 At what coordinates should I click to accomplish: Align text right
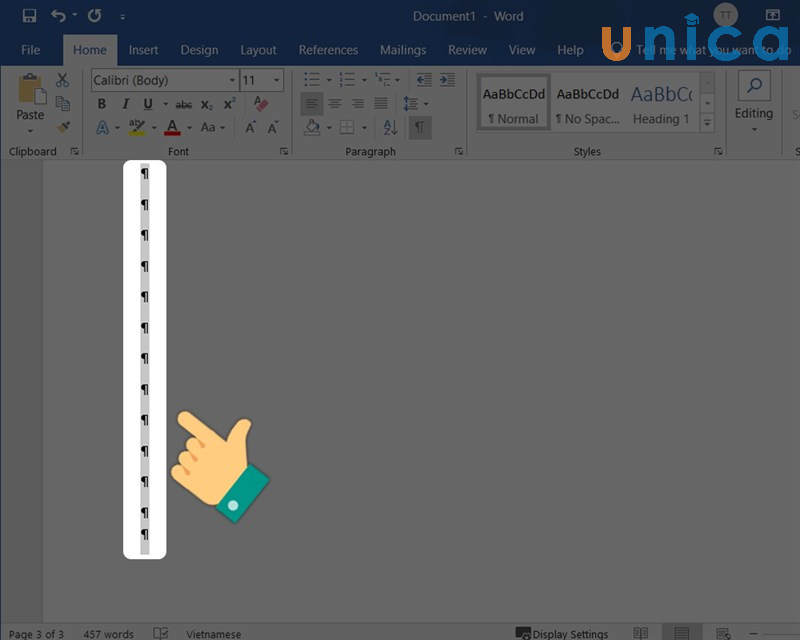pyautogui.click(x=358, y=104)
